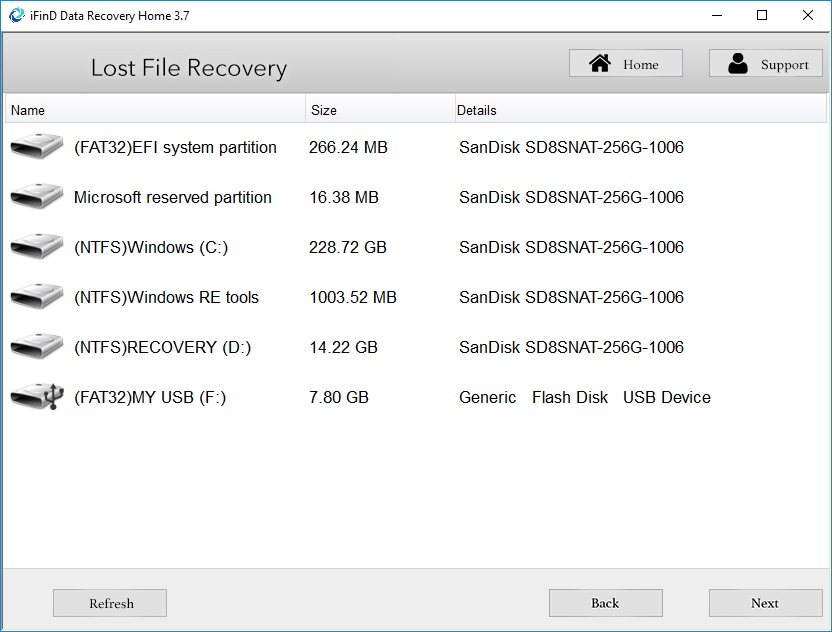Viewport: 832px width, 632px height.
Task: Close the iFinD Data Recovery window
Action: click(x=808, y=15)
